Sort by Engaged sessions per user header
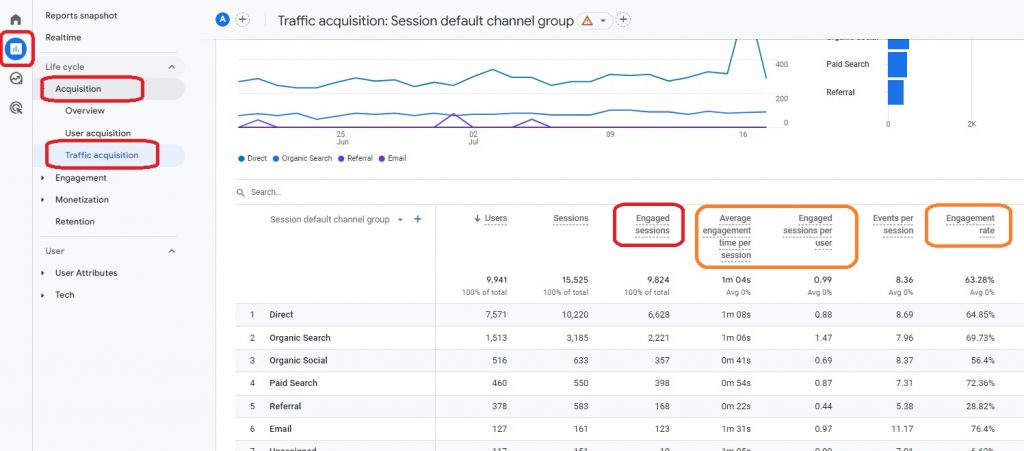The height and width of the screenshot is (451, 1024). (x=807, y=230)
